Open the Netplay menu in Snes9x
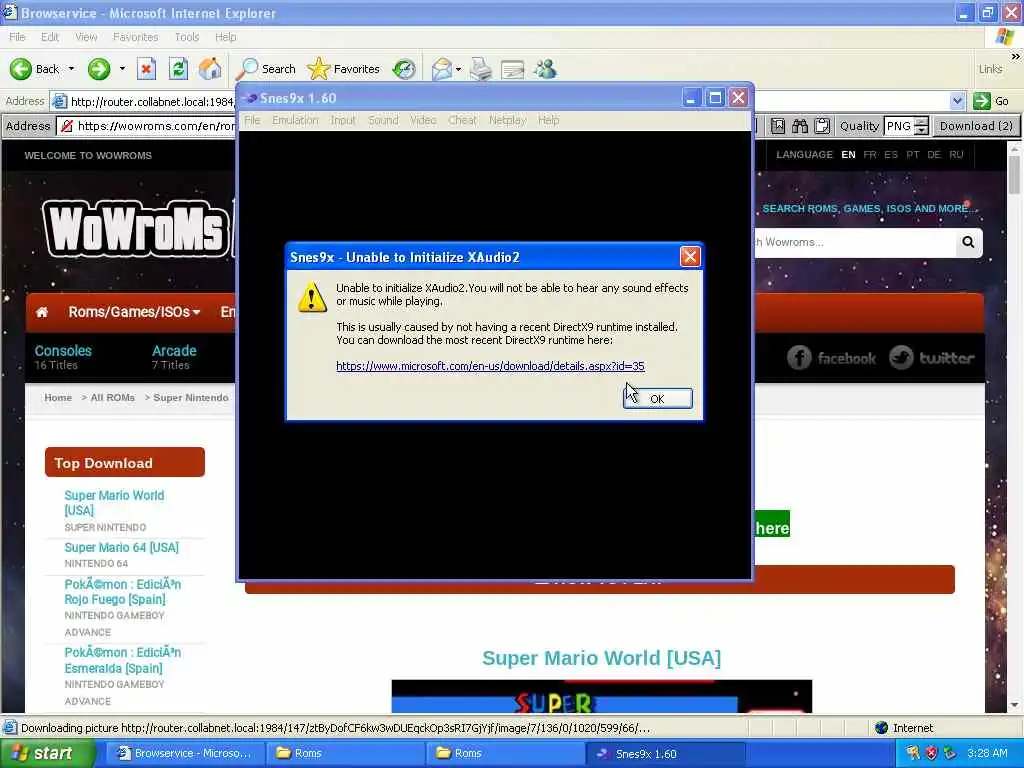Screen dimensions: 1024x768 tap(507, 120)
